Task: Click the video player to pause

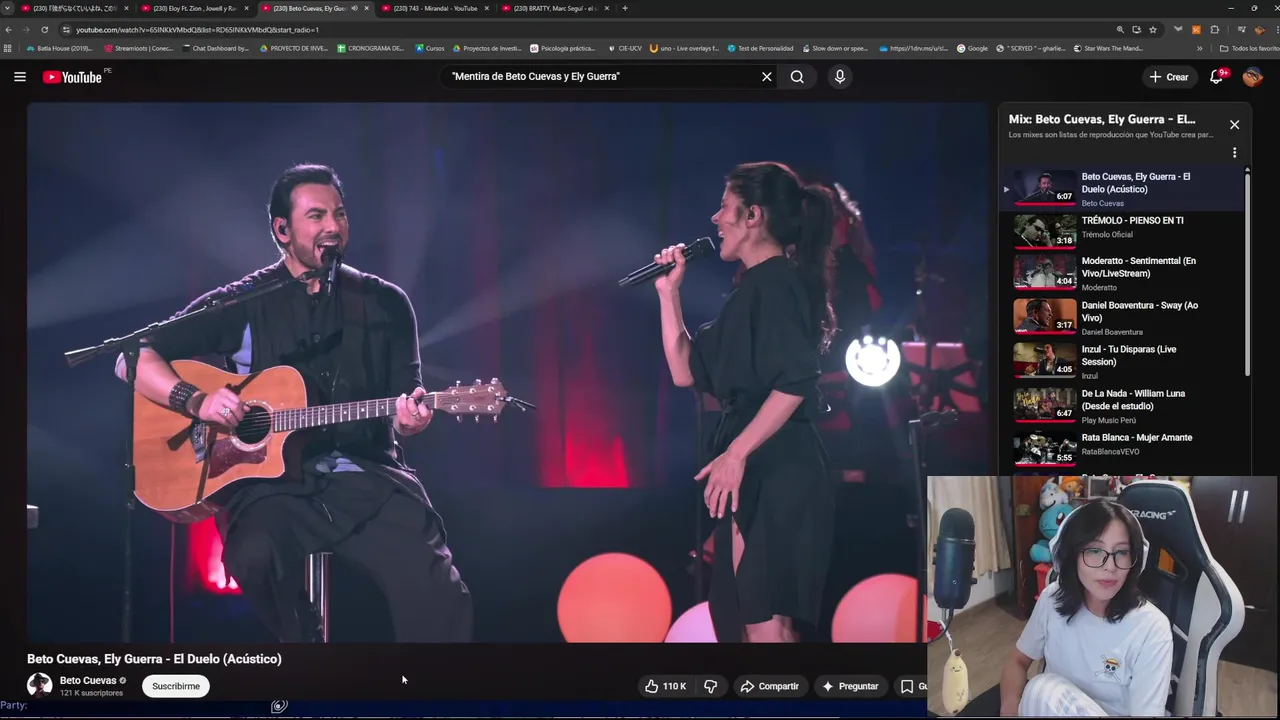Action: [507, 372]
